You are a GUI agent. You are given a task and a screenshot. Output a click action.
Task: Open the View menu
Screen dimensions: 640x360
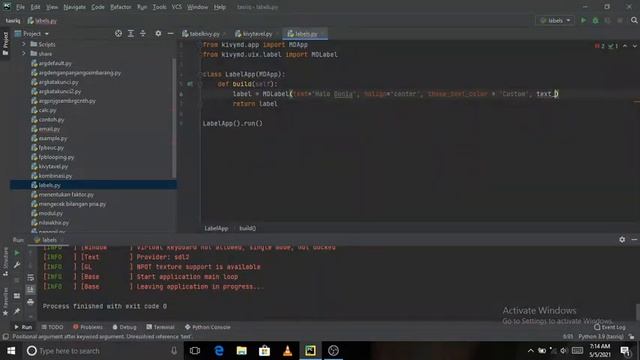click(x=52, y=7)
